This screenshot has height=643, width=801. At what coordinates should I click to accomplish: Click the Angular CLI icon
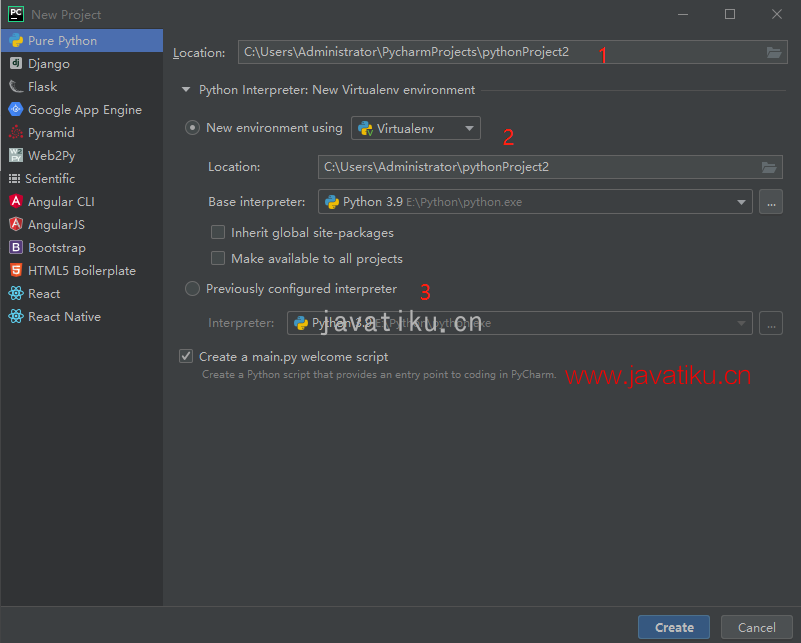[x=16, y=201]
